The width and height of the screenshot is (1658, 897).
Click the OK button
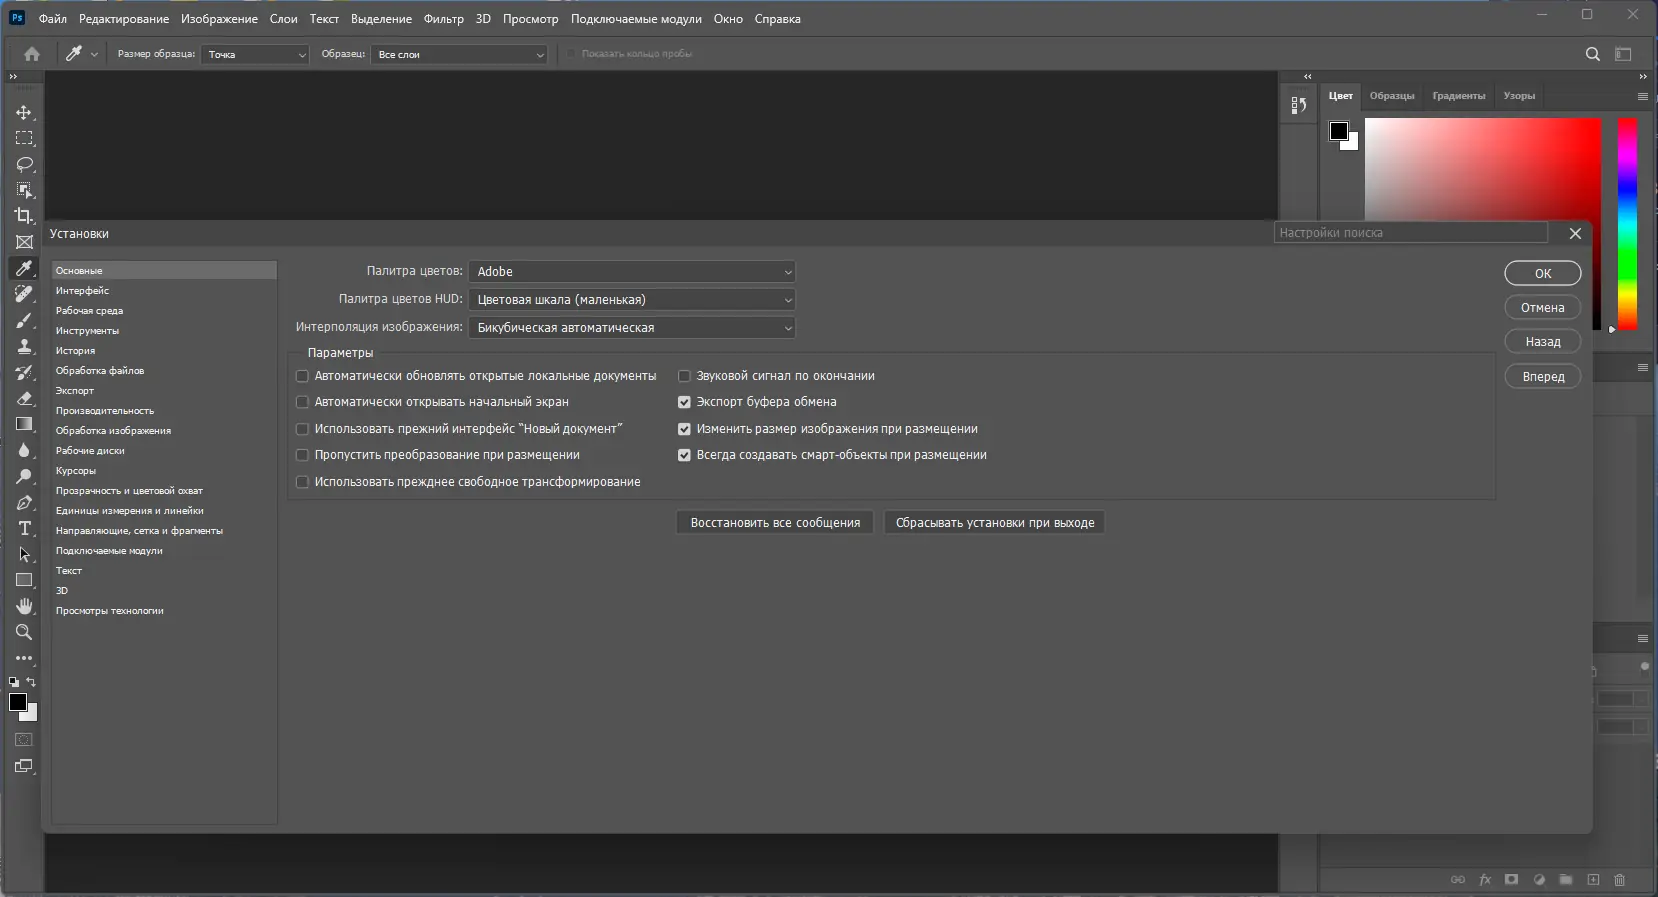1543,273
